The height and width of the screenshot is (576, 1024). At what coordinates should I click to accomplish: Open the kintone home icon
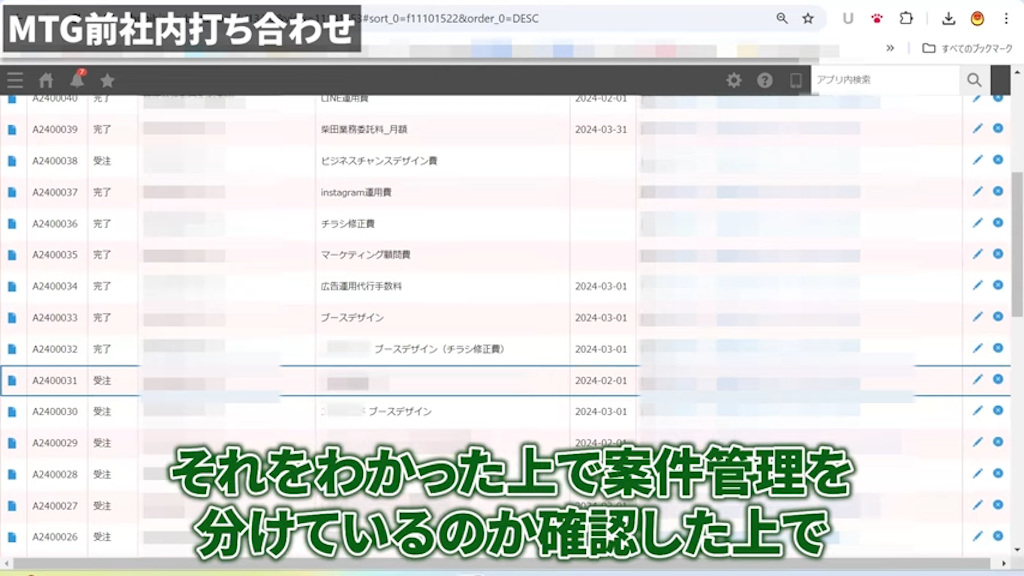(x=45, y=80)
